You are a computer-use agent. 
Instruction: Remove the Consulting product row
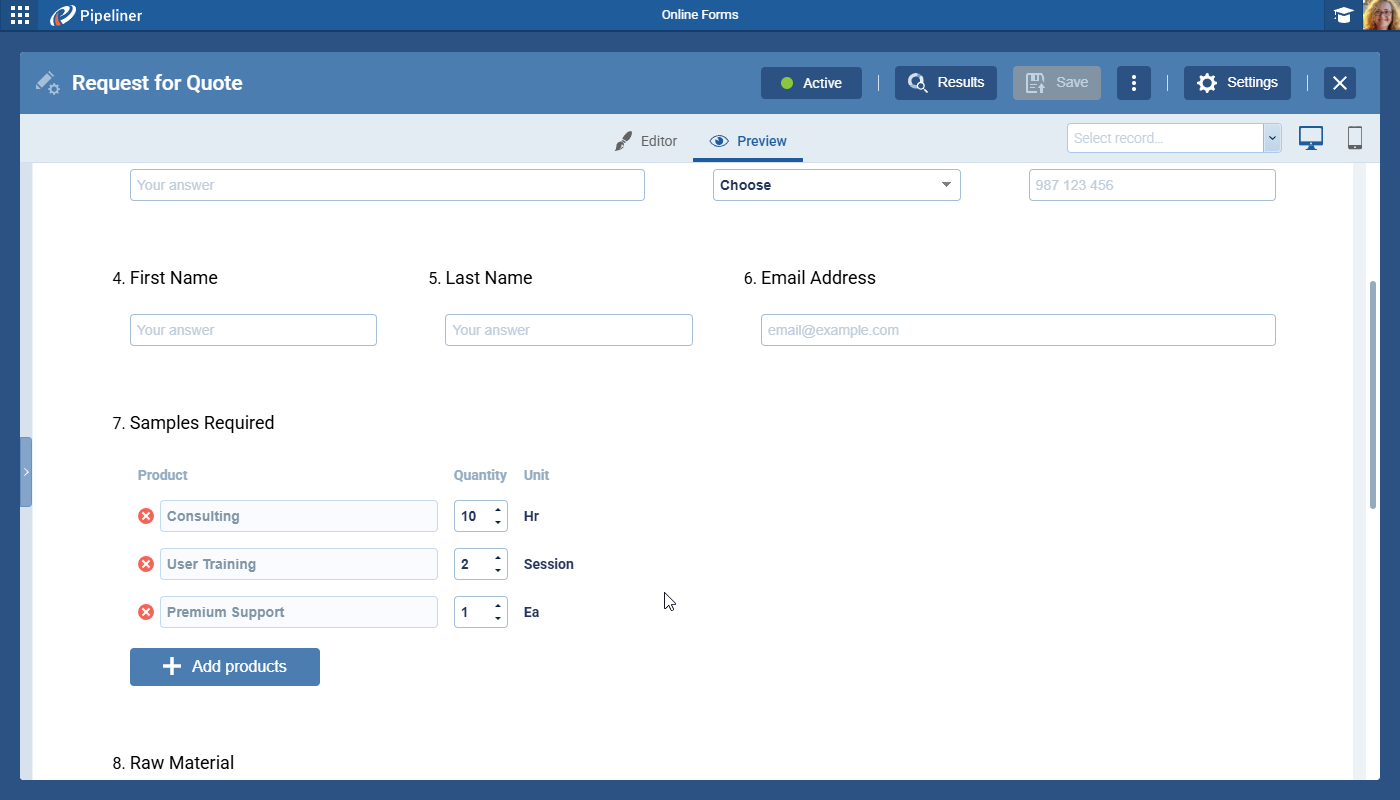point(146,516)
